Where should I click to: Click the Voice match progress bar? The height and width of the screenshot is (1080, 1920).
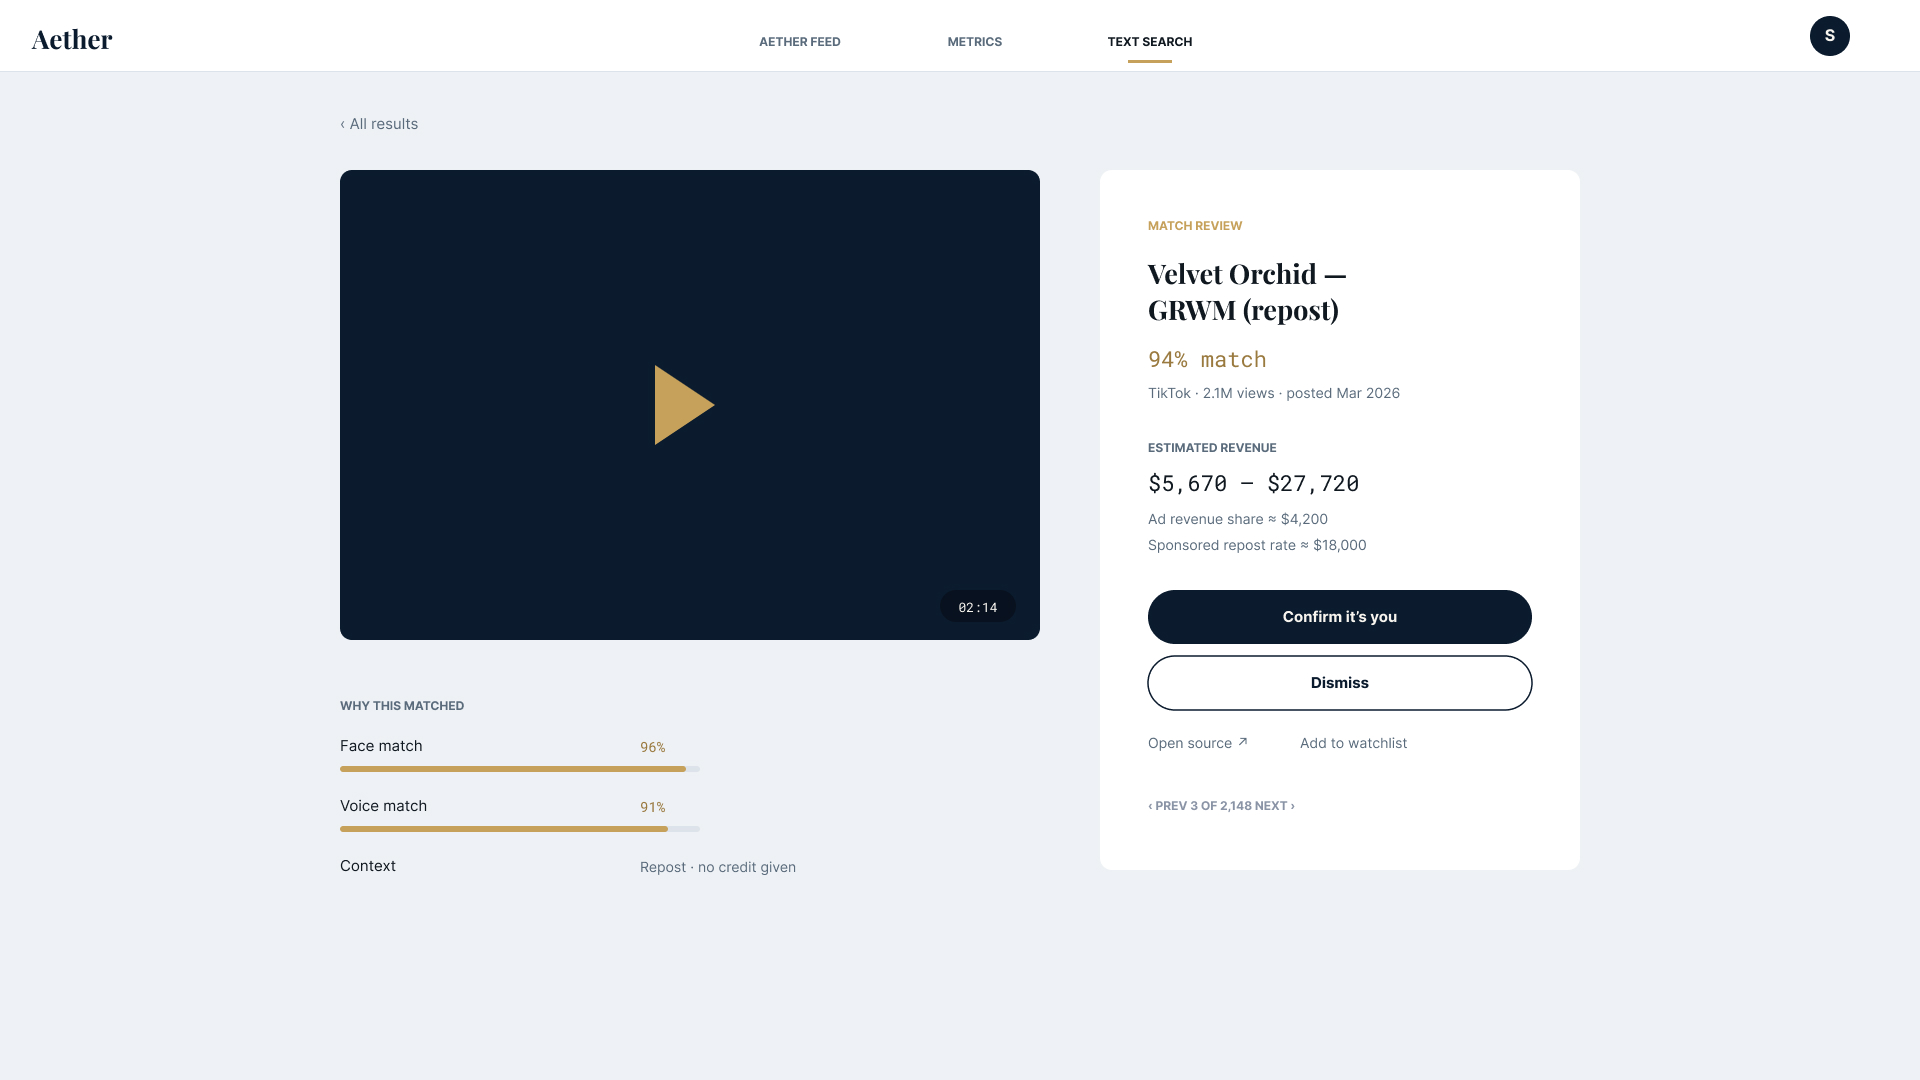[520, 829]
